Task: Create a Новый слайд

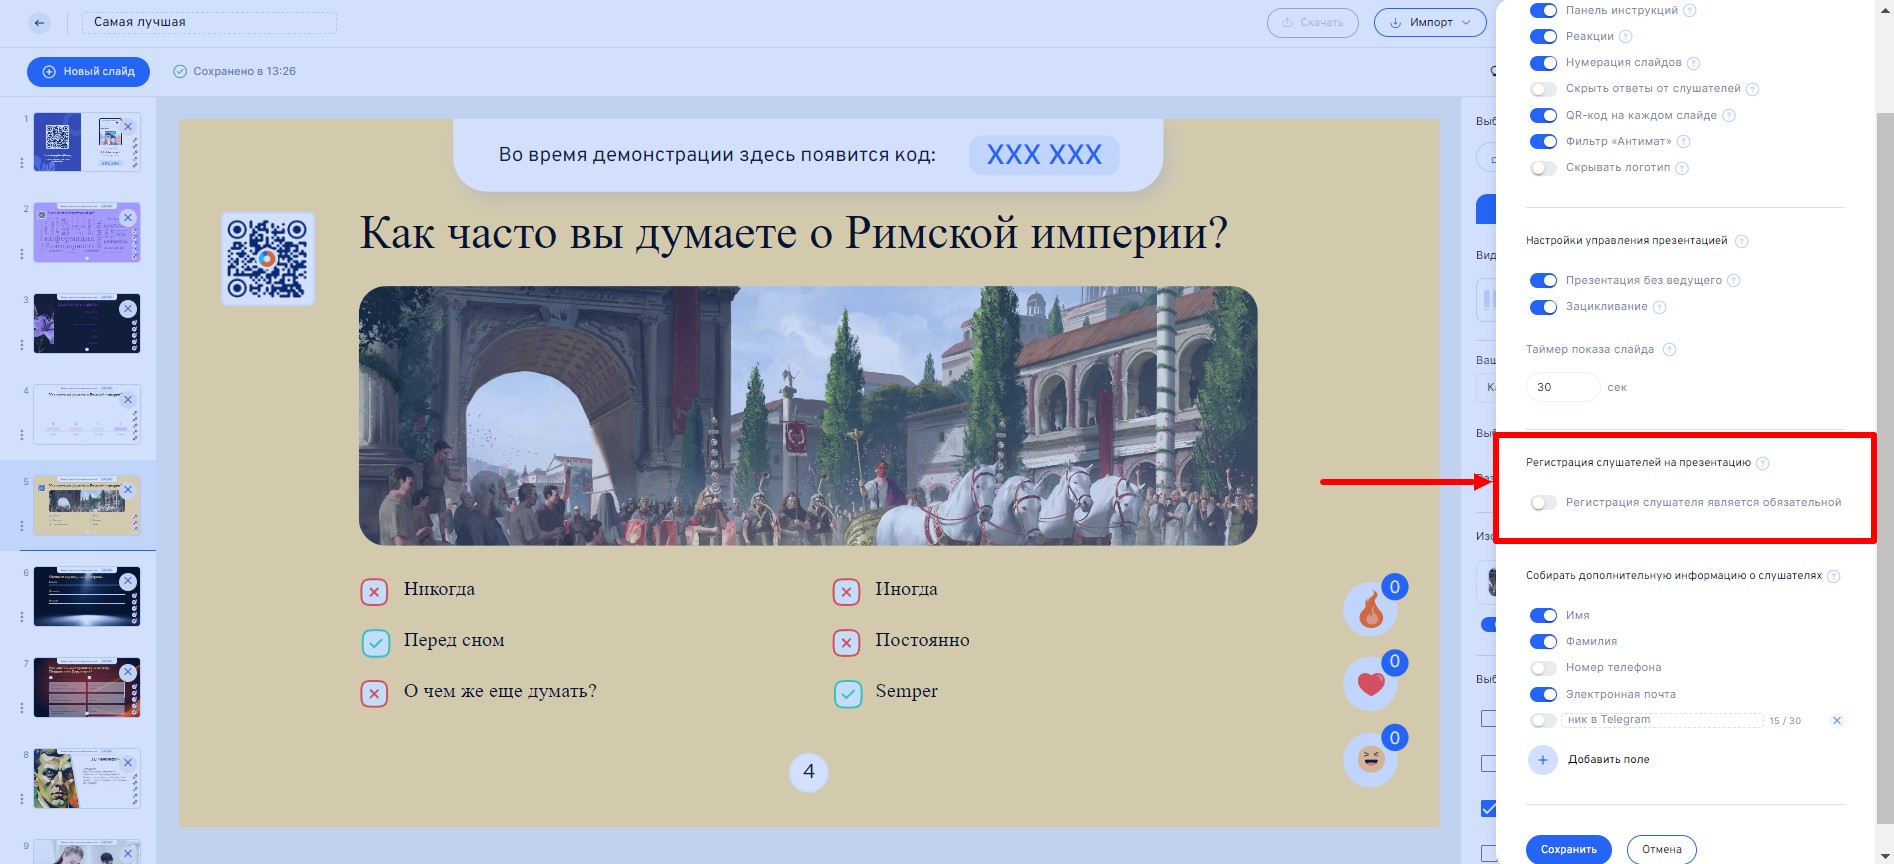Action: [x=88, y=72]
